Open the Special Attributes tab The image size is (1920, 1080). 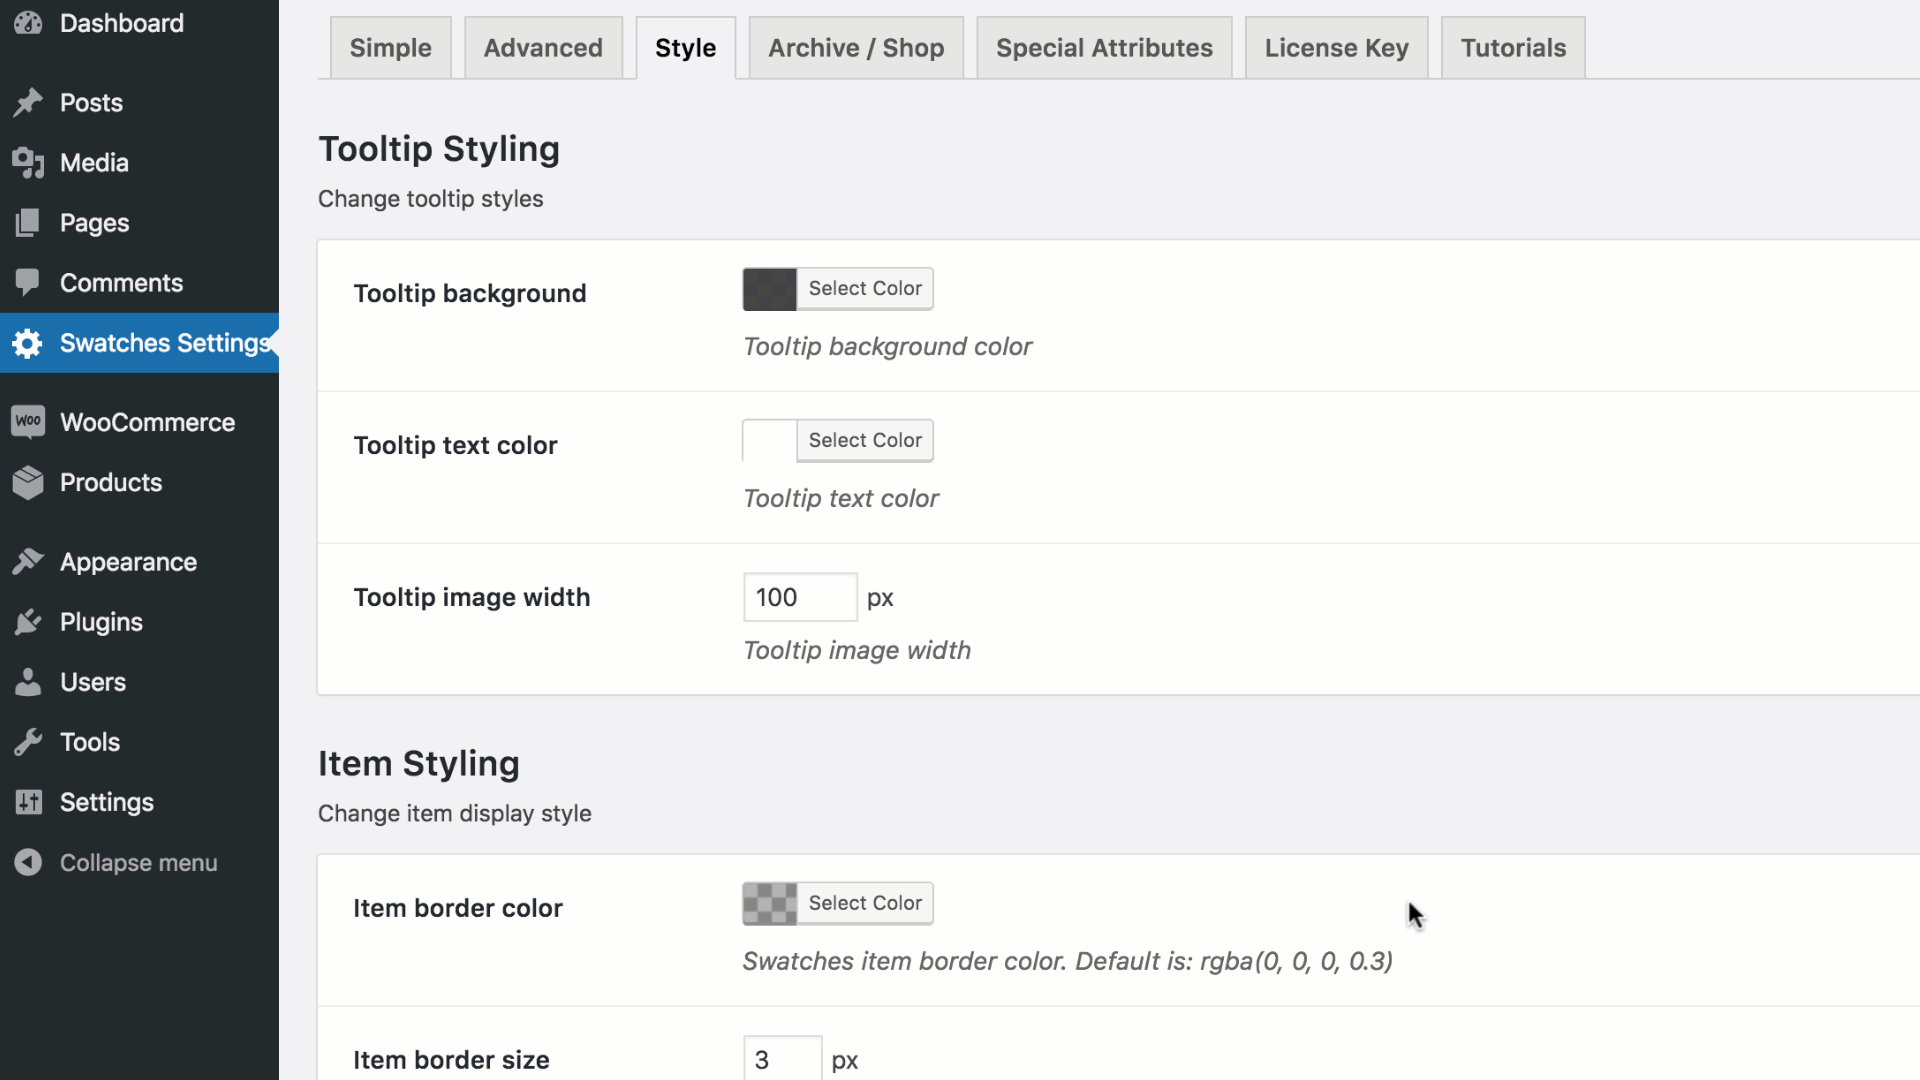1103,47
